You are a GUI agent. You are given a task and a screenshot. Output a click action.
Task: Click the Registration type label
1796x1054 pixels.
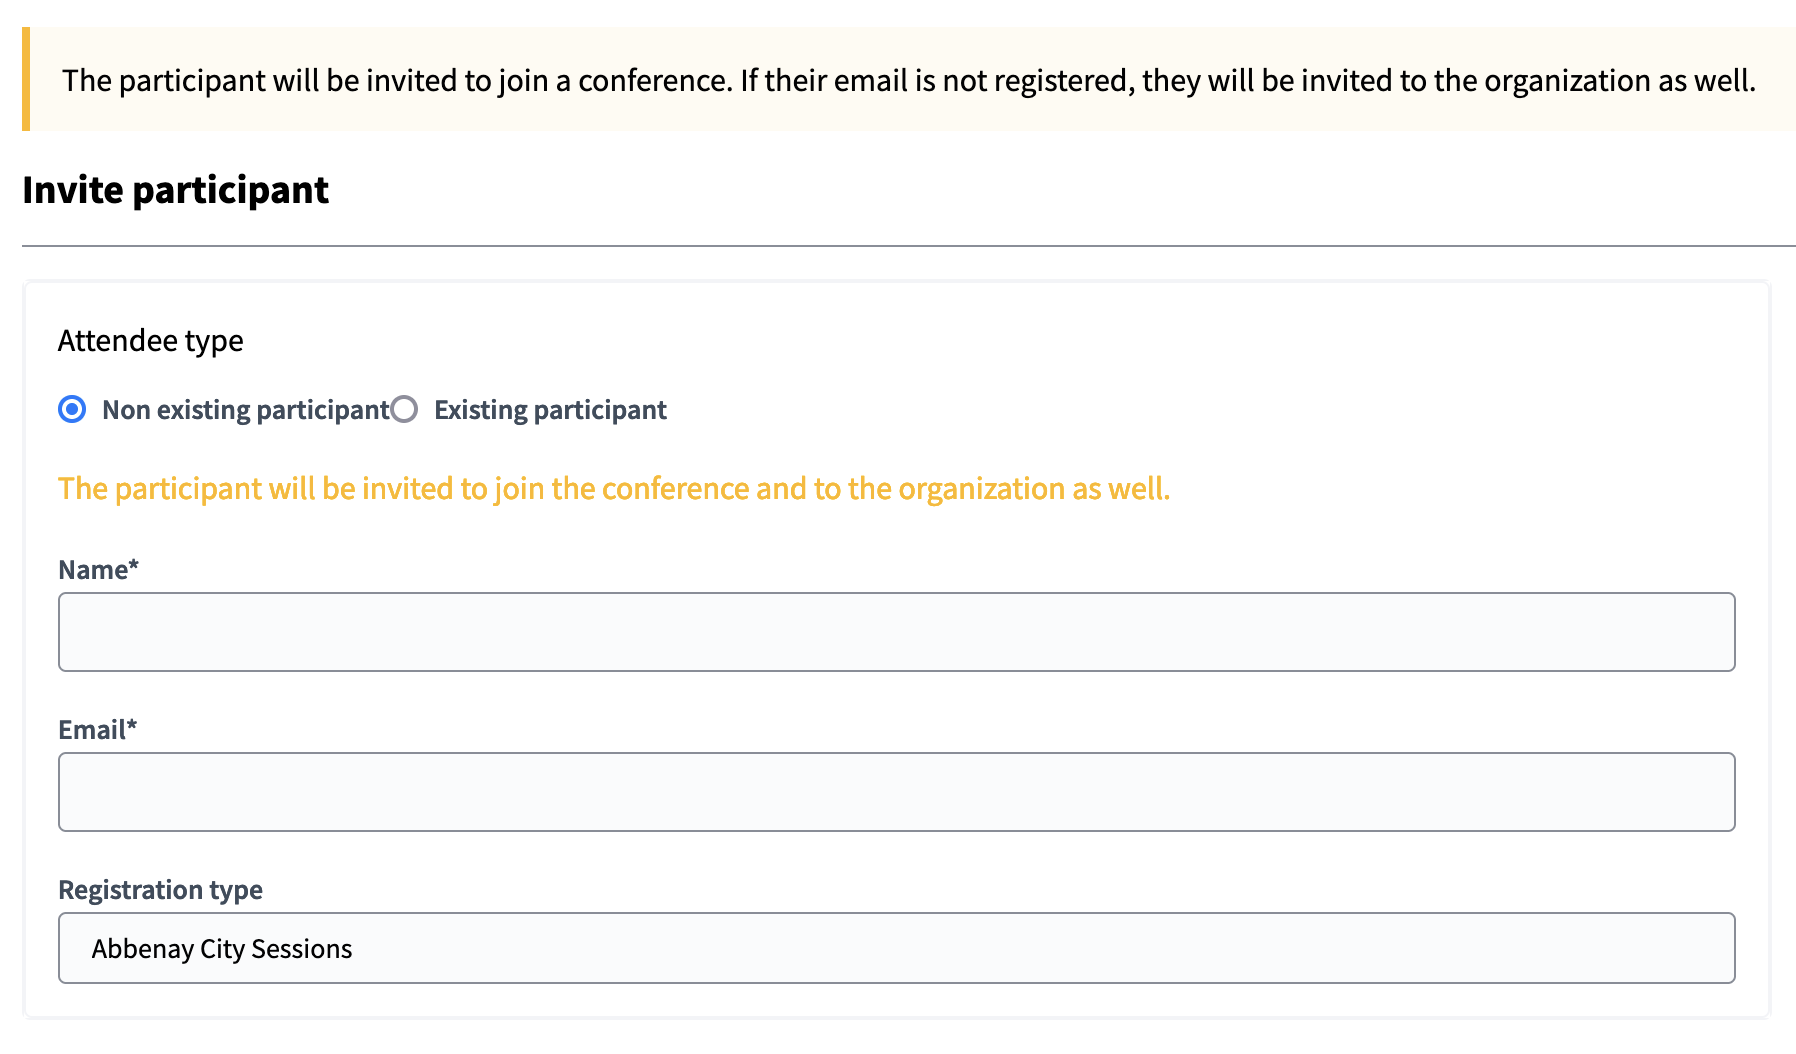point(161,889)
